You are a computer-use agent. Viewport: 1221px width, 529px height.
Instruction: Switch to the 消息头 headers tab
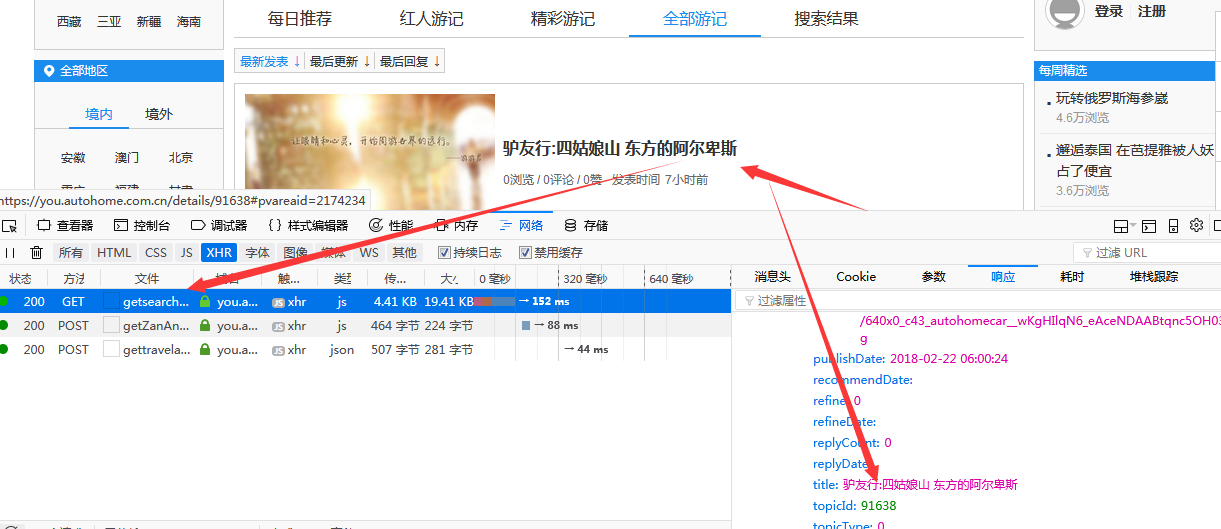[x=772, y=277]
